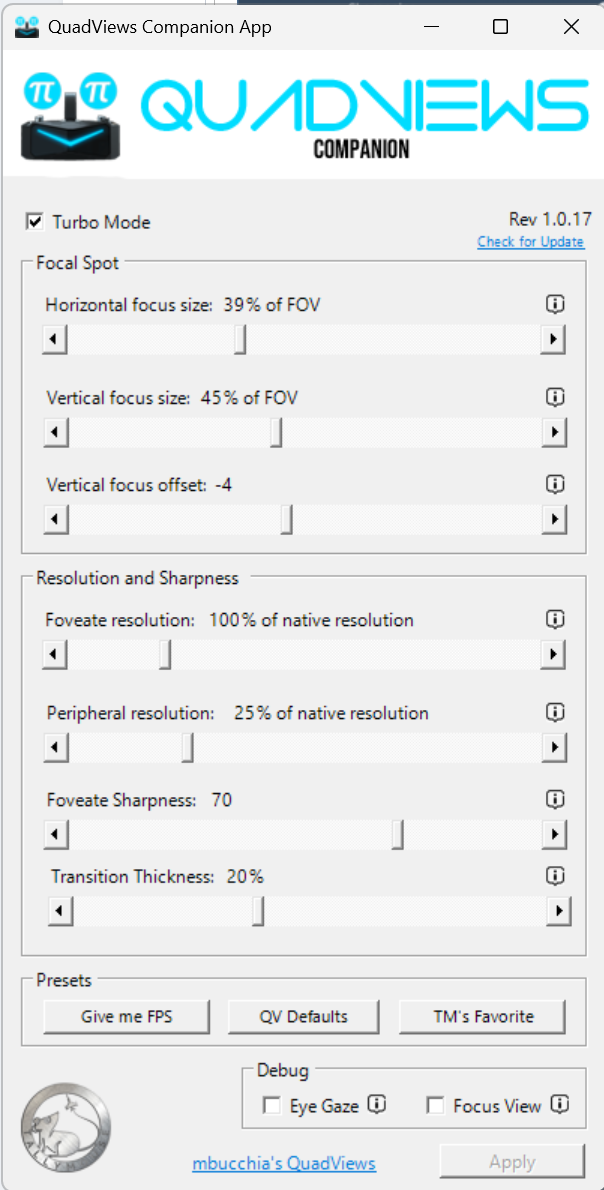Open mbucchia's QuadViews link
The image size is (604, 1190).
pyautogui.click(x=284, y=1163)
